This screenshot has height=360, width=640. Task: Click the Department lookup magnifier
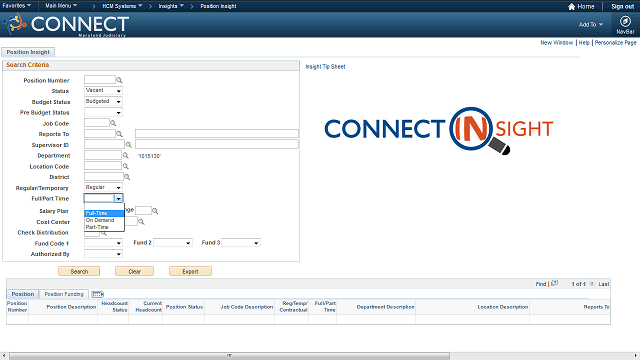(126, 155)
